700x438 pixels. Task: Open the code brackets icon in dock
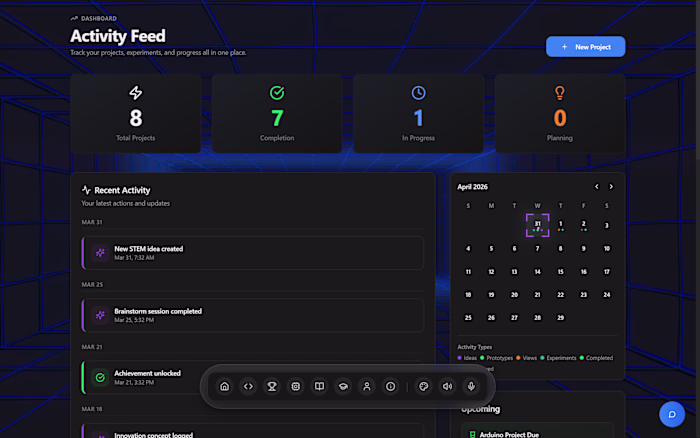(248, 386)
